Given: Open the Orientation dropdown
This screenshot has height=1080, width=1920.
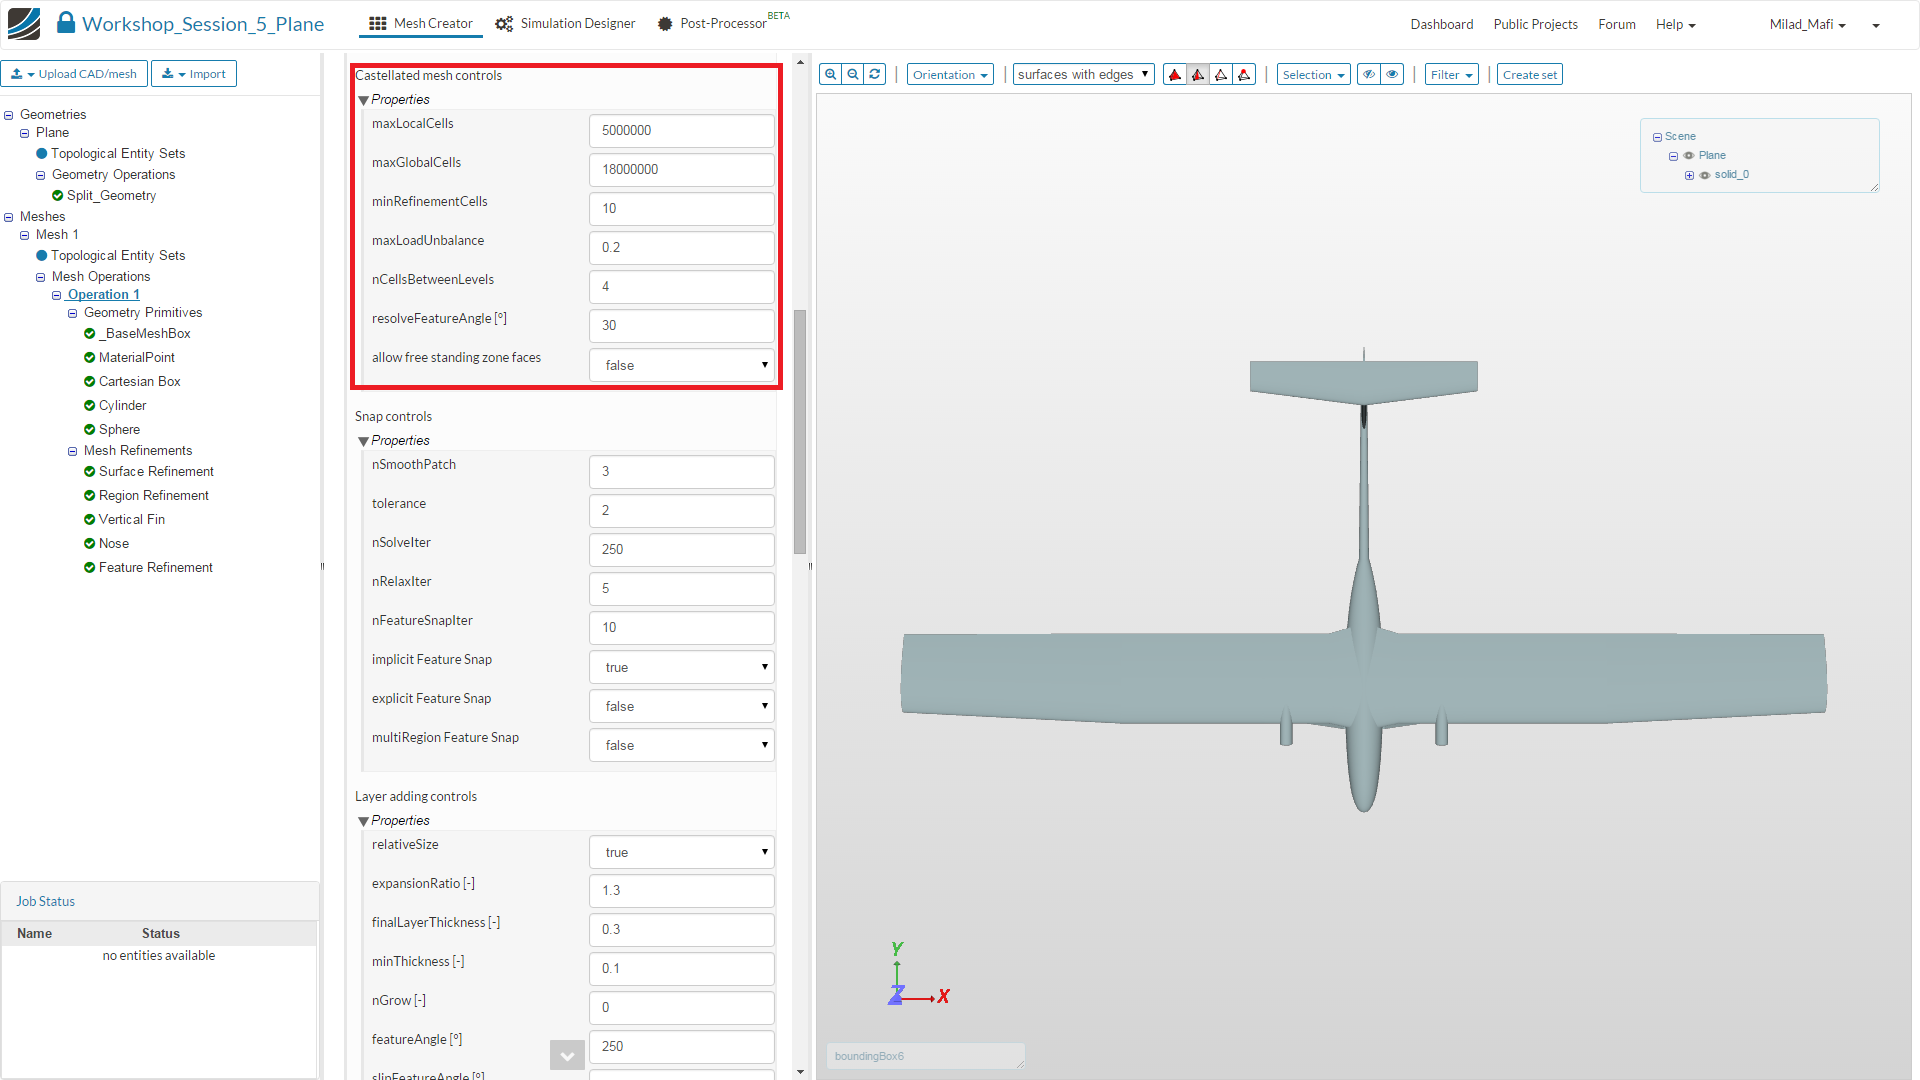Looking at the screenshot, I should (x=949, y=75).
